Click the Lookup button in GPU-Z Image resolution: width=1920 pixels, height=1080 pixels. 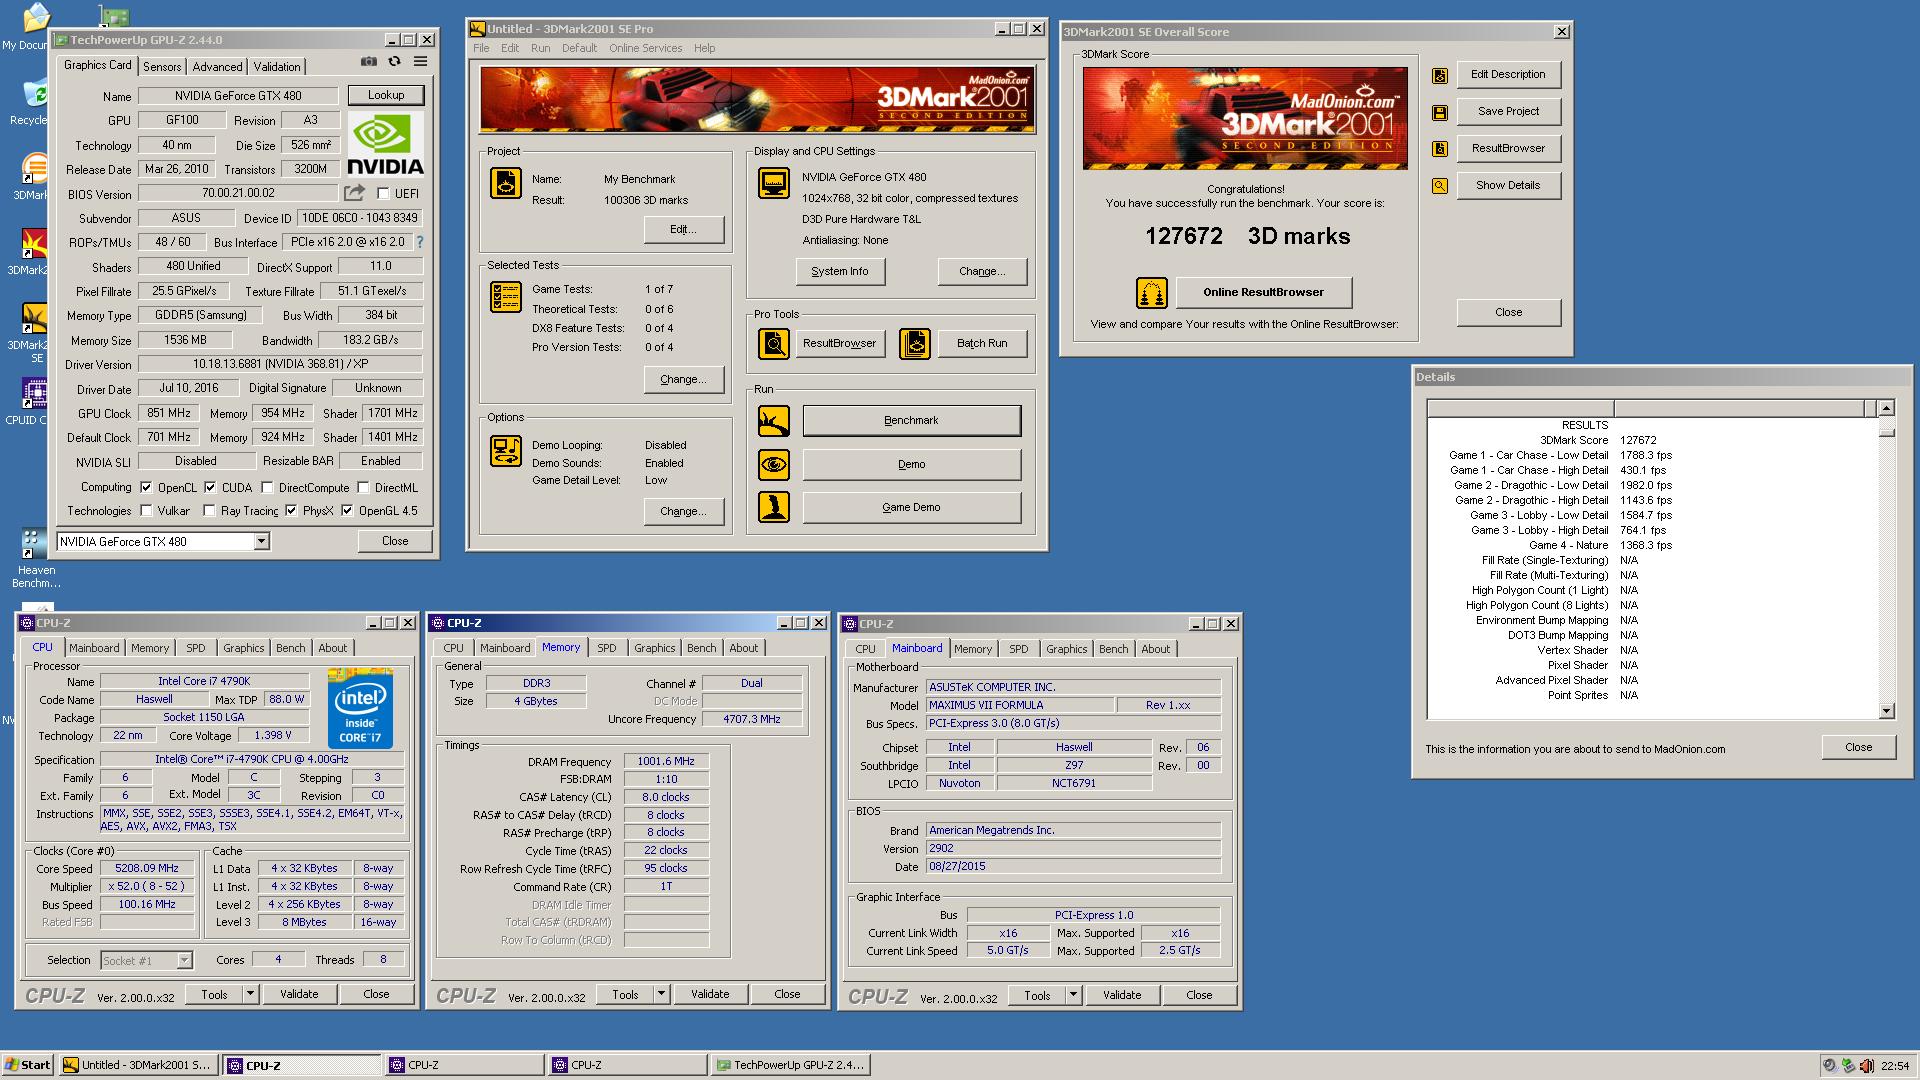pyautogui.click(x=386, y=95)
